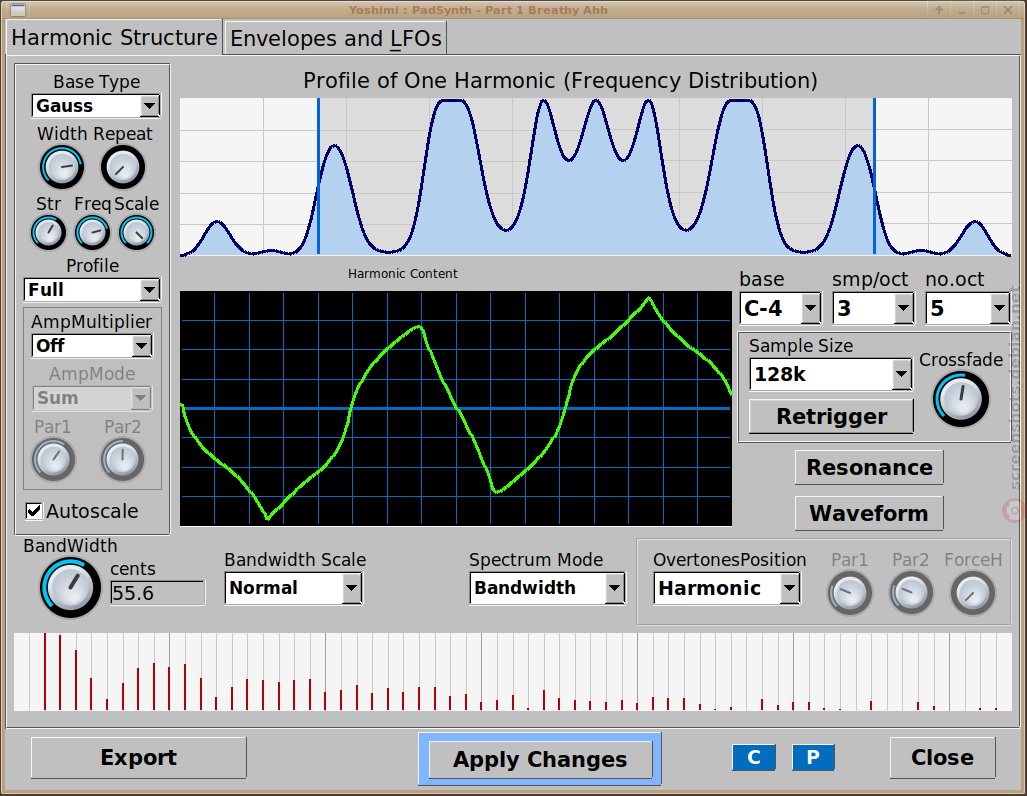Click the Close button
This screenshot has width=1027, height=796.
(943, 757)
